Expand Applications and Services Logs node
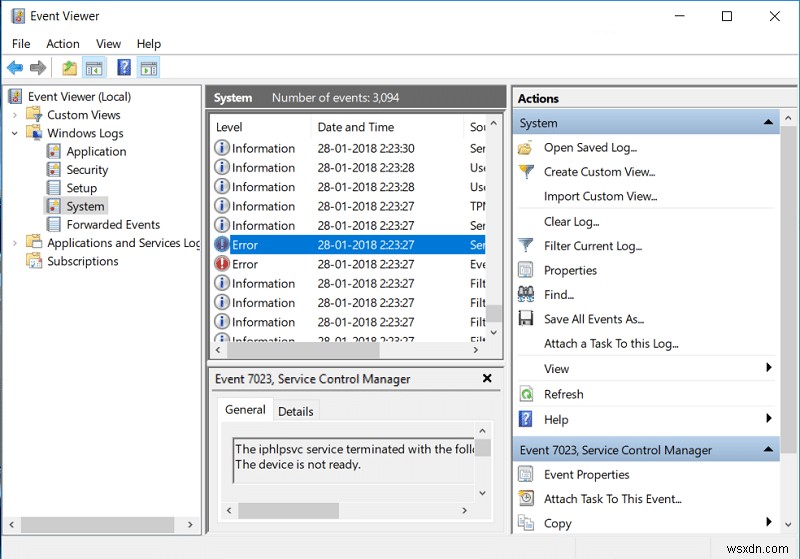Image resolution: width=800 pixels, height=559 pixels. click(x=15, y=243)
